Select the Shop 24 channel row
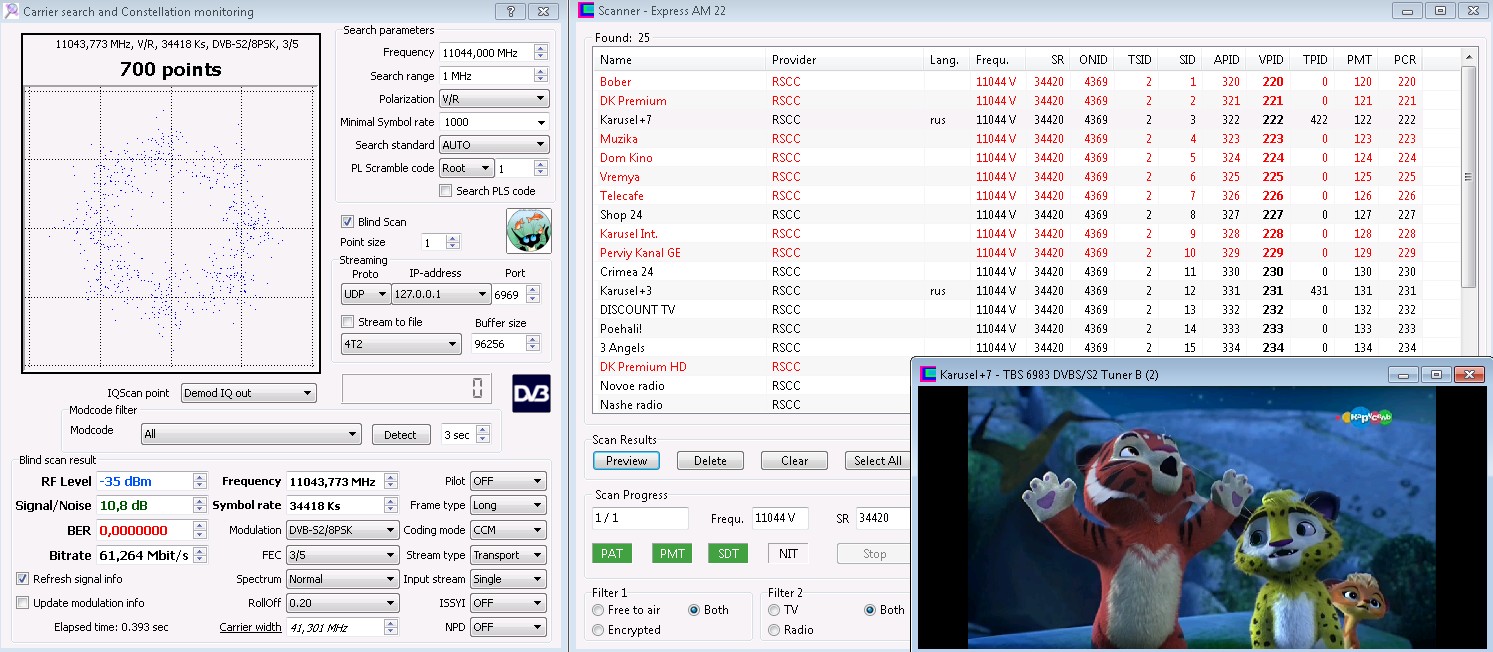This screenshot has height=652, width=1493. (1026, 215)
